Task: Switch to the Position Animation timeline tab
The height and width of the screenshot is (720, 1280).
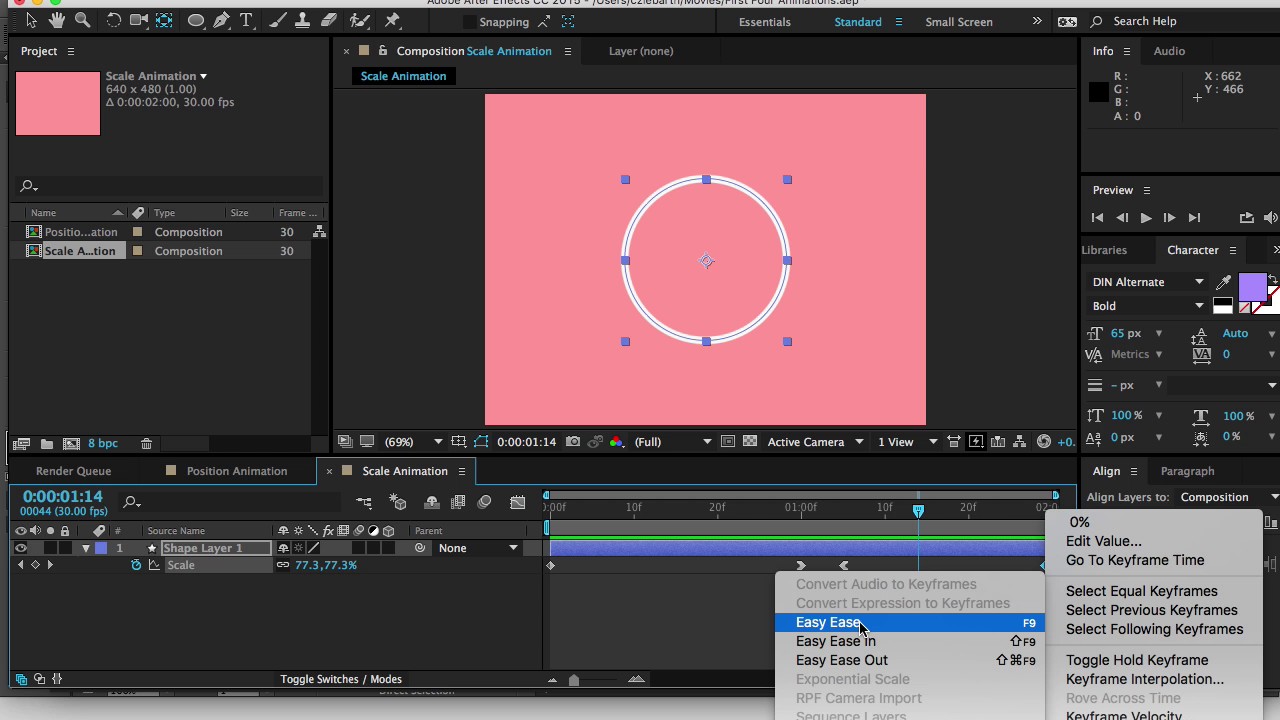Action: [x=236, y=471]
